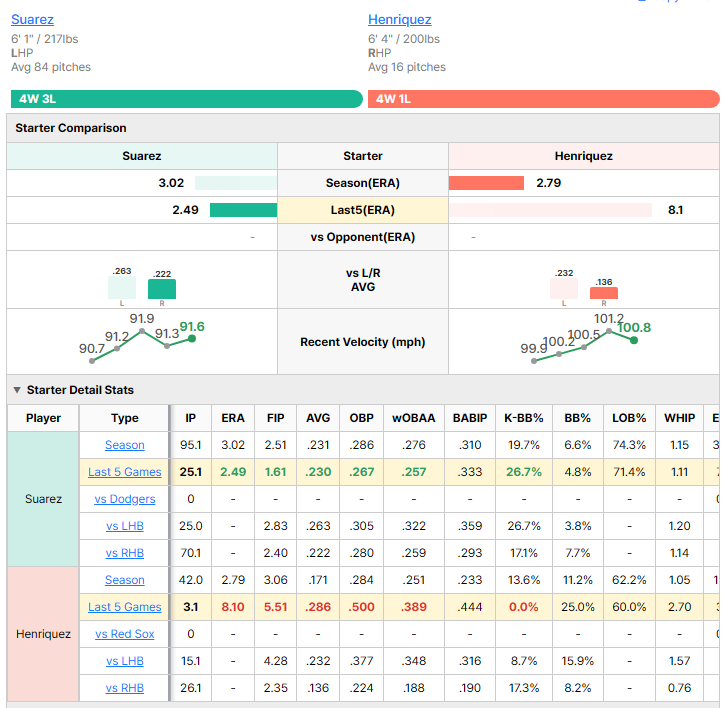Click the Type column header
This screenshot has width=726, height=708.
point(125,418)
